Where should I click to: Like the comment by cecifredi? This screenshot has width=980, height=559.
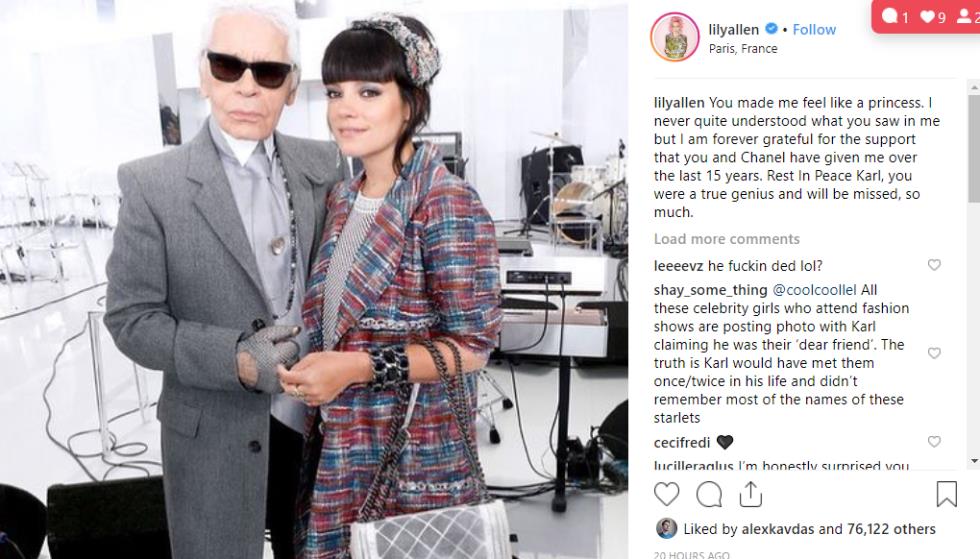coord(934,442)
